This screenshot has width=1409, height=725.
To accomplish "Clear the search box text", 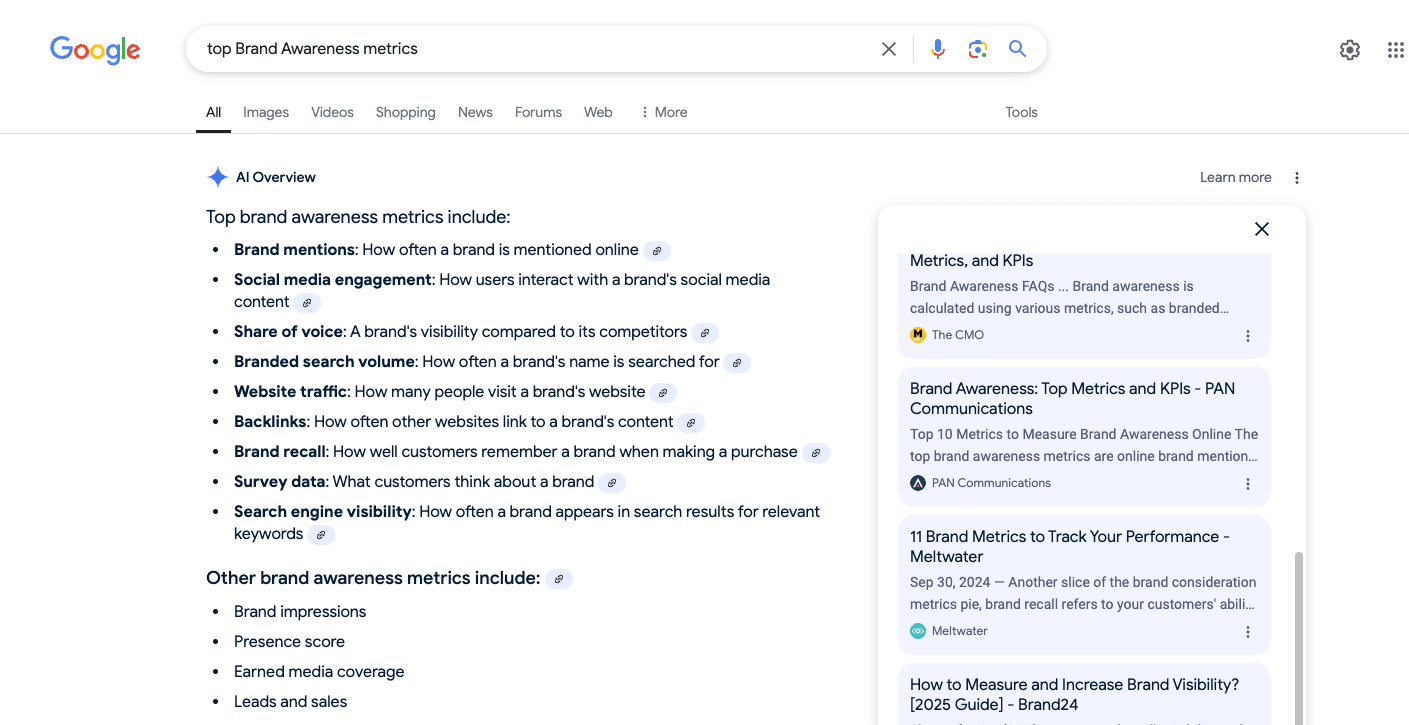I will [888, 49].
